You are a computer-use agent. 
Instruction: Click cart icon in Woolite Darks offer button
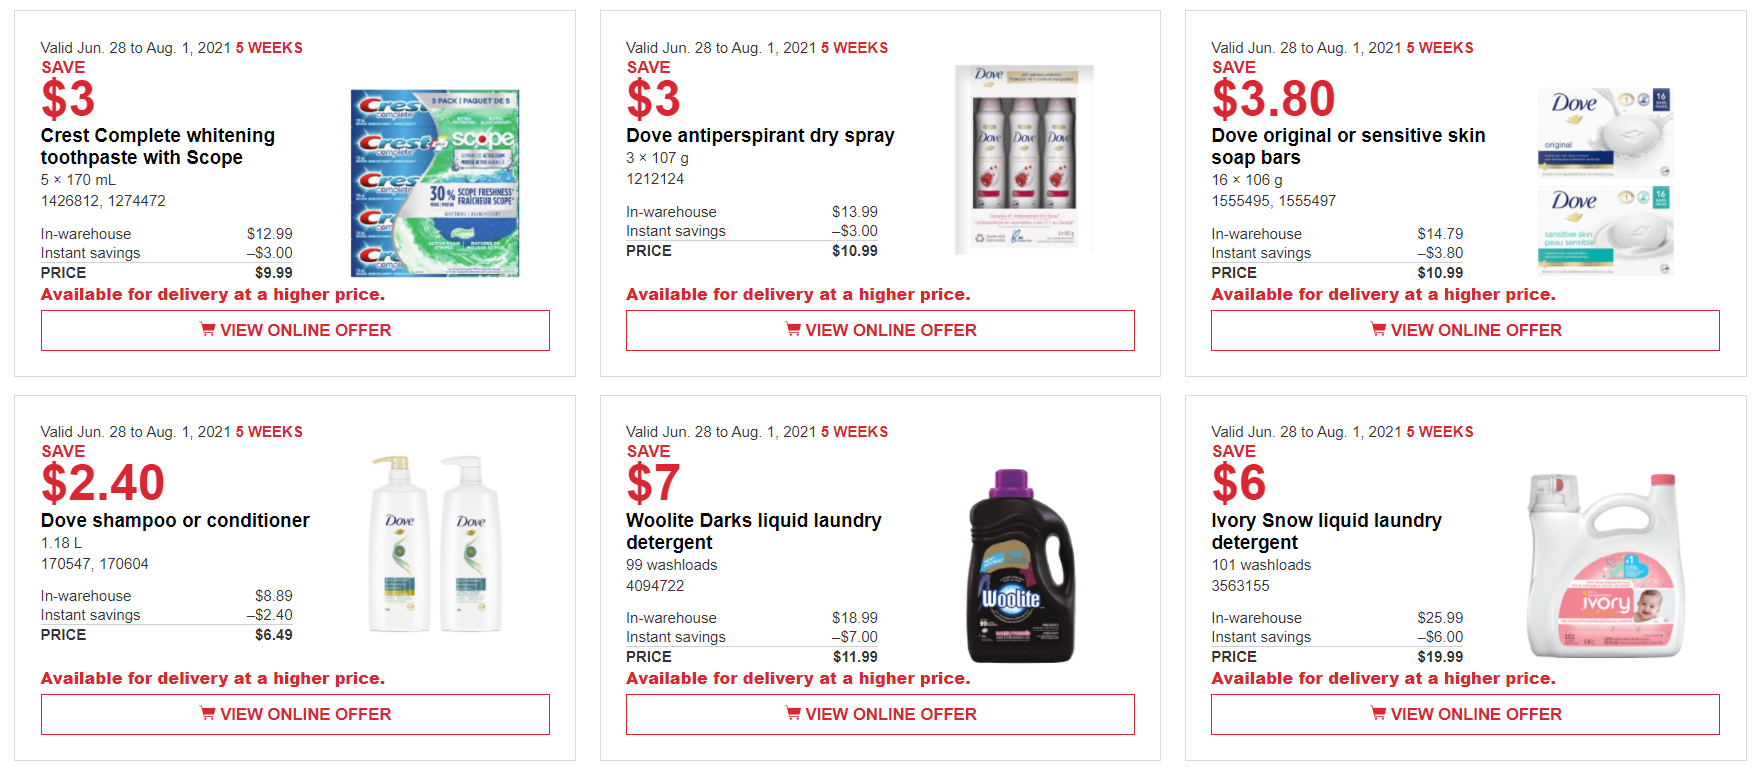tap(793, 713)
